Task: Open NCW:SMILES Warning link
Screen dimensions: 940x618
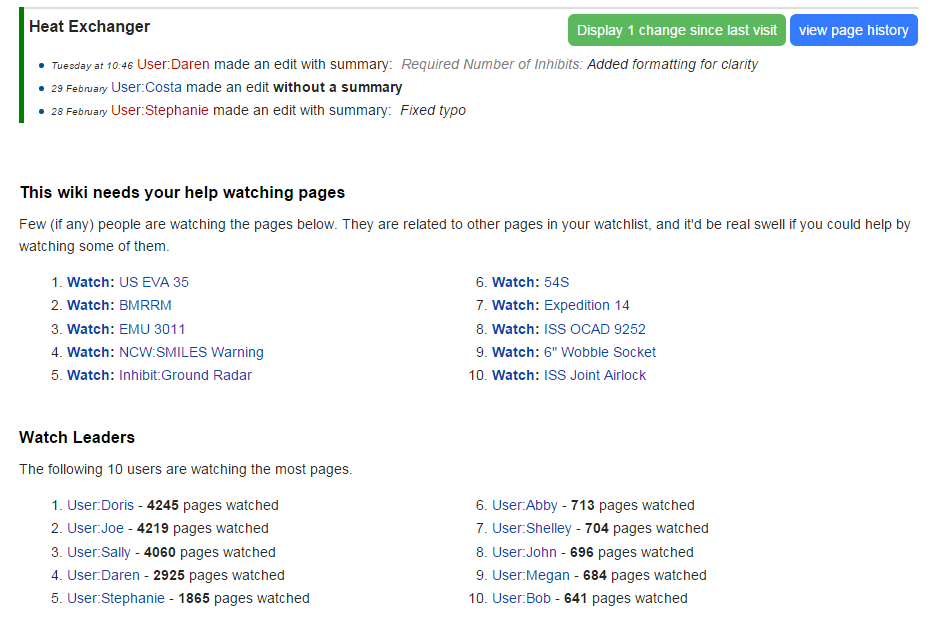Action: (x=191, y=352)
